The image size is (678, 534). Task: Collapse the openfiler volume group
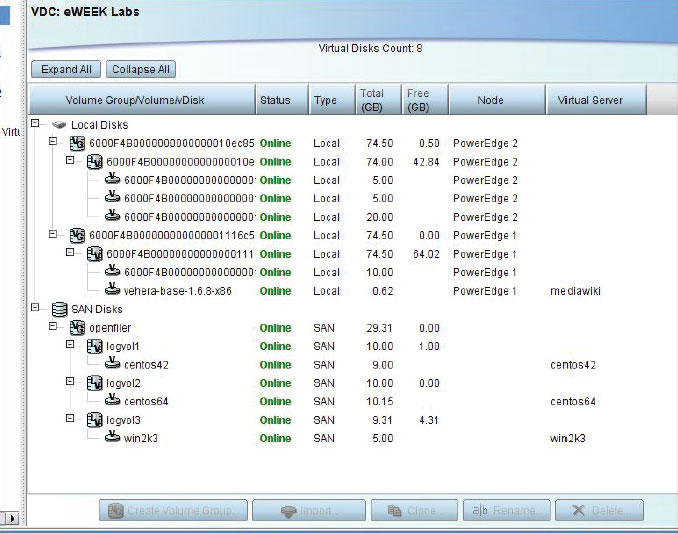53,328
